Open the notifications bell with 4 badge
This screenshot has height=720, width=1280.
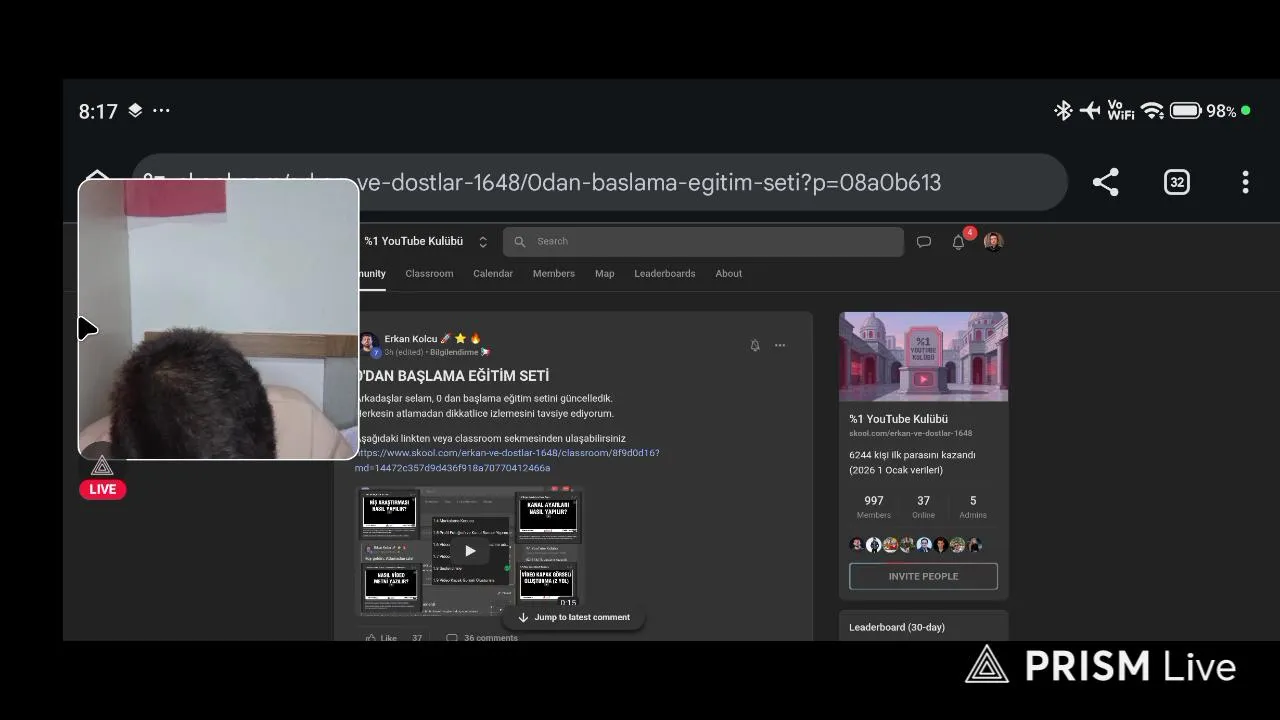959,241
